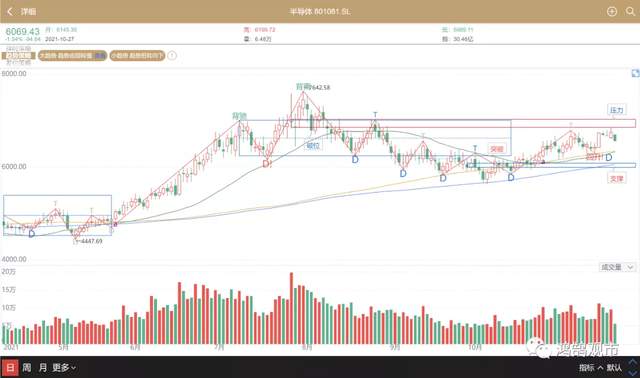Tap the up arrow in bottom-right corner

[633, 362]
